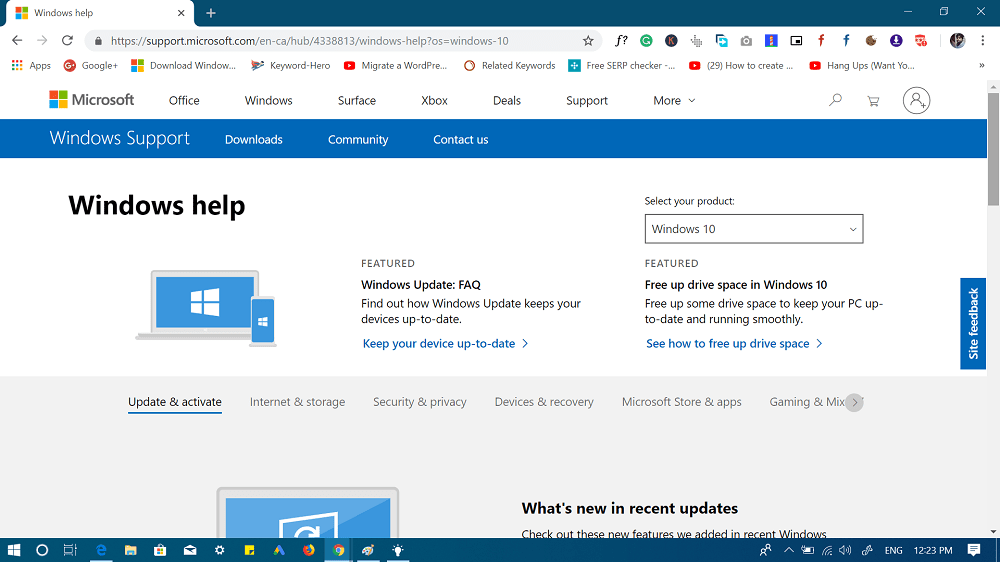Screen dimensions: 1000x562
Task: Show hidden system tray icons
Action: click(x=789, y=550)
